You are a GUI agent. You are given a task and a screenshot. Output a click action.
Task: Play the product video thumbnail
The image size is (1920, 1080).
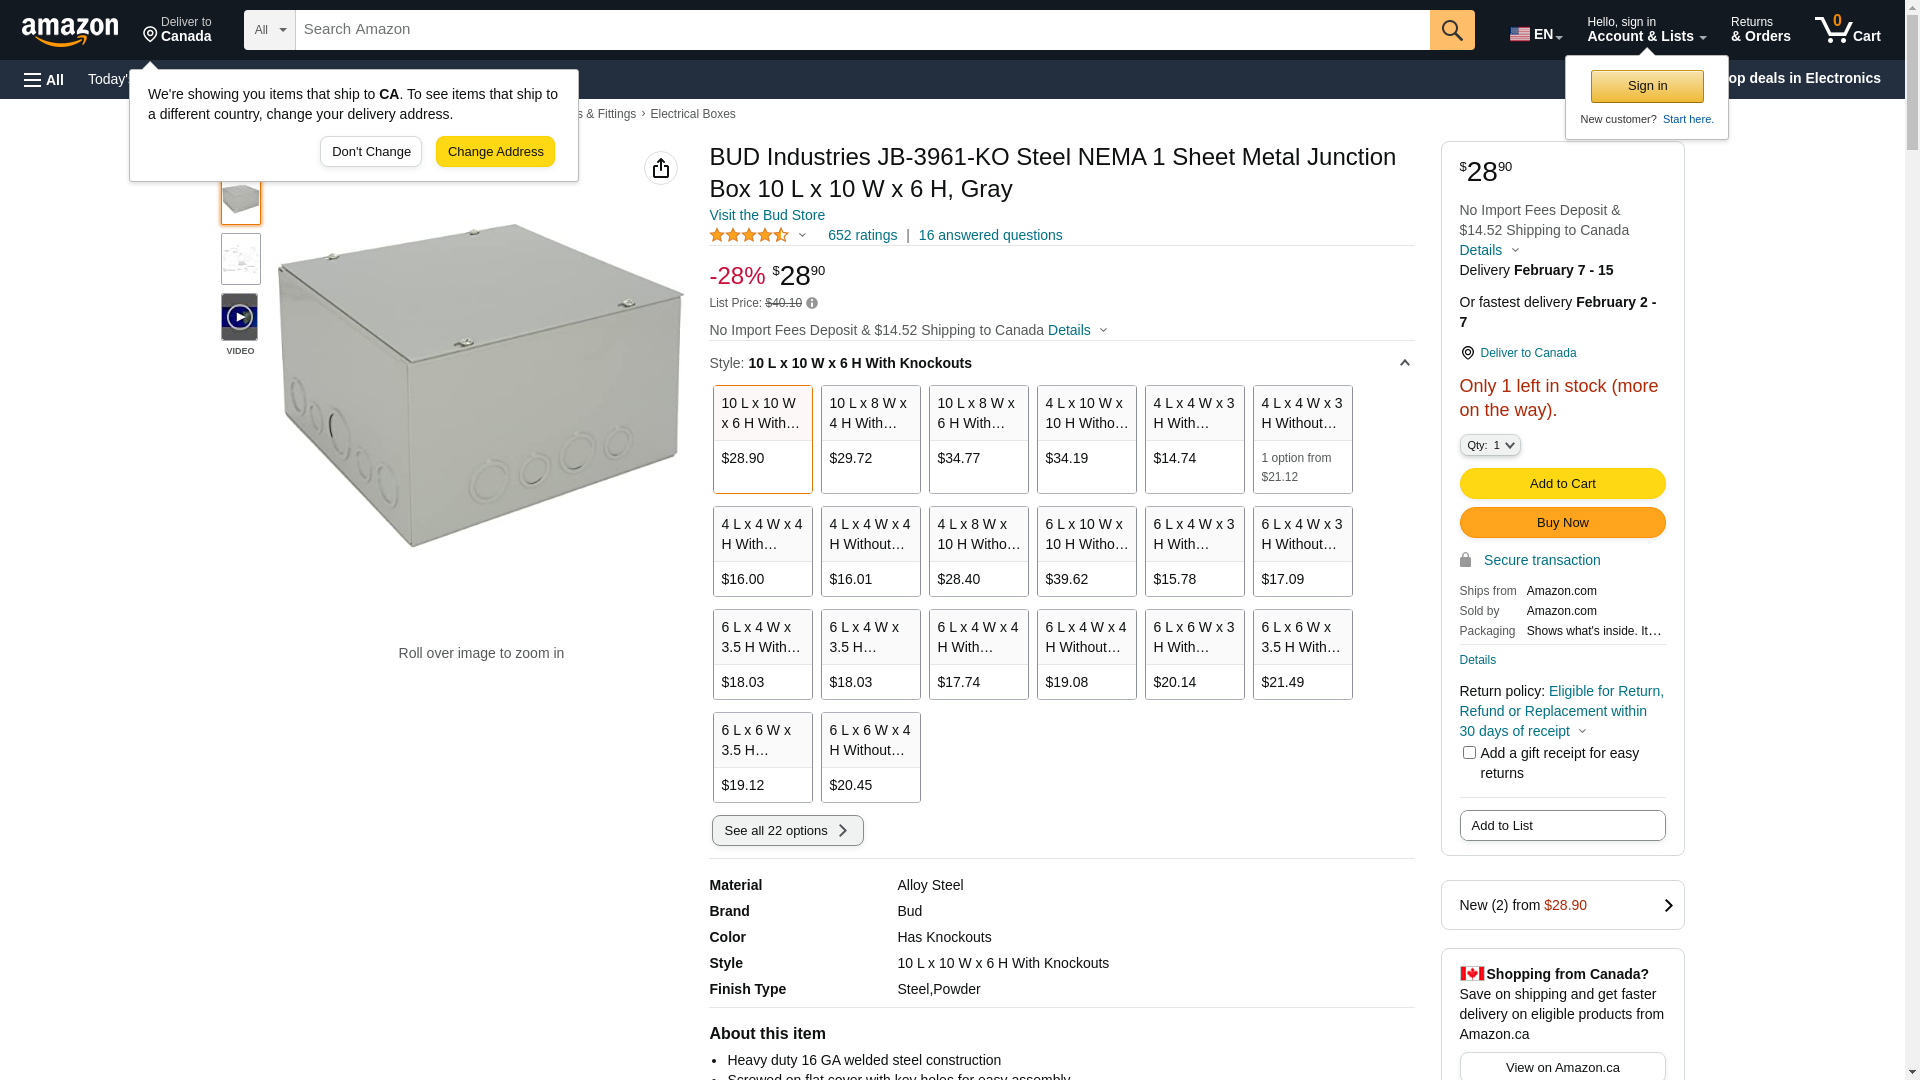[x=240, y=317]
